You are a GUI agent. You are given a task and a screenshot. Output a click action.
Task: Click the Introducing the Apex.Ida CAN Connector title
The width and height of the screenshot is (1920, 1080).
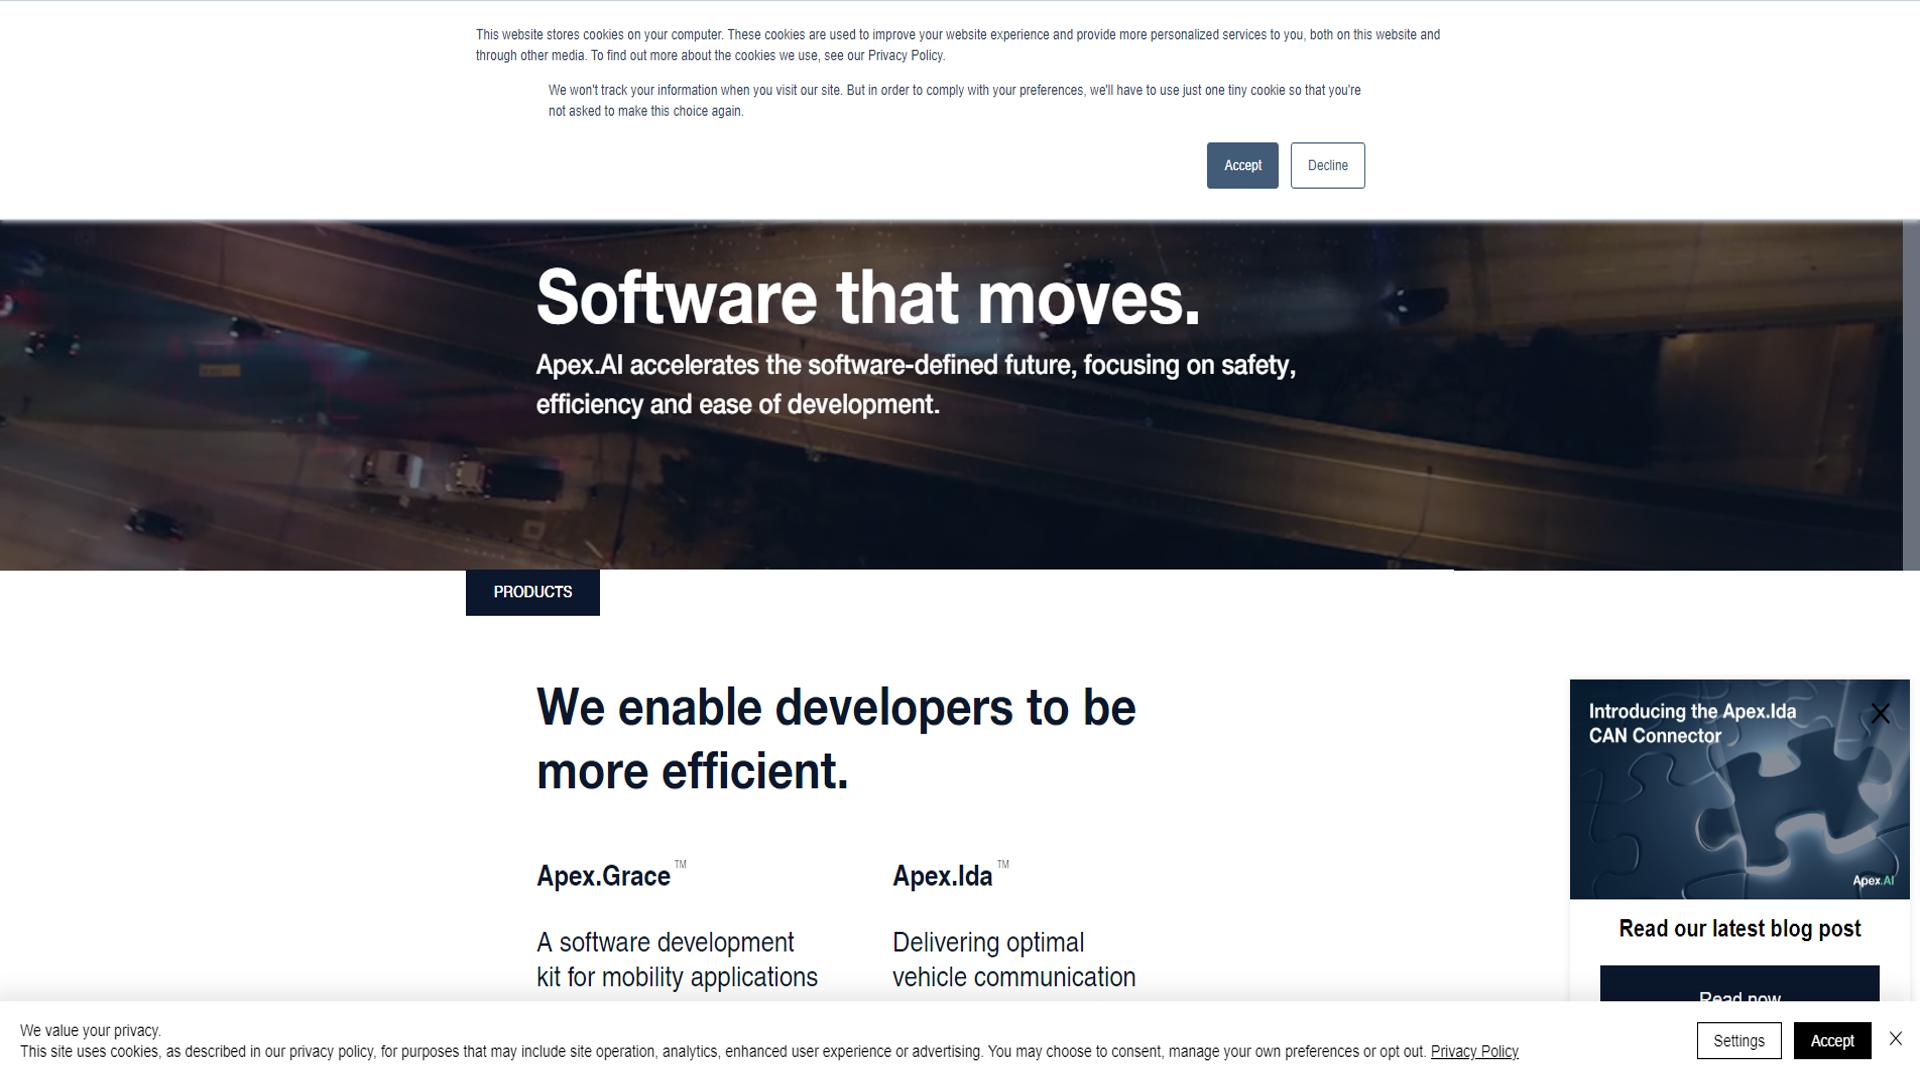1693,724
